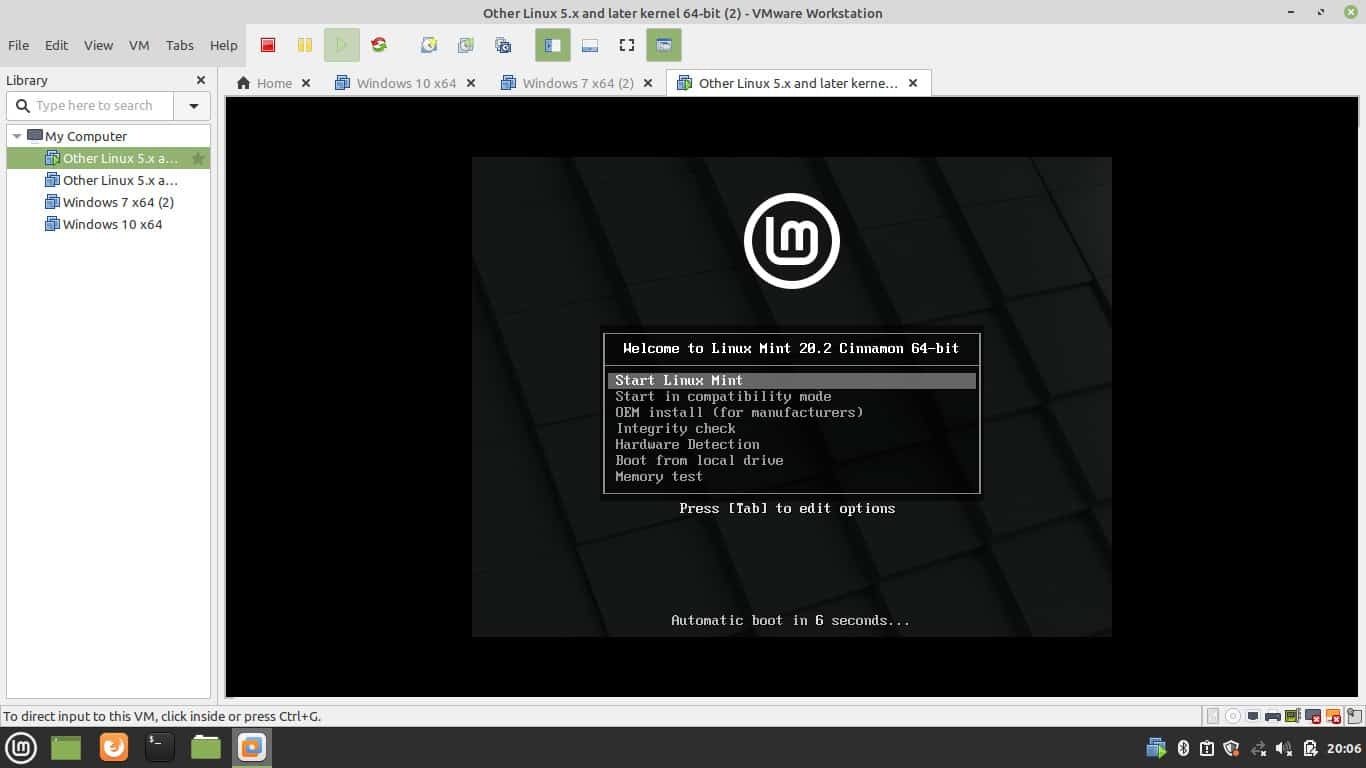
Task: Close the Windows 7 x64 (2) tab
Action: point(647,83)
